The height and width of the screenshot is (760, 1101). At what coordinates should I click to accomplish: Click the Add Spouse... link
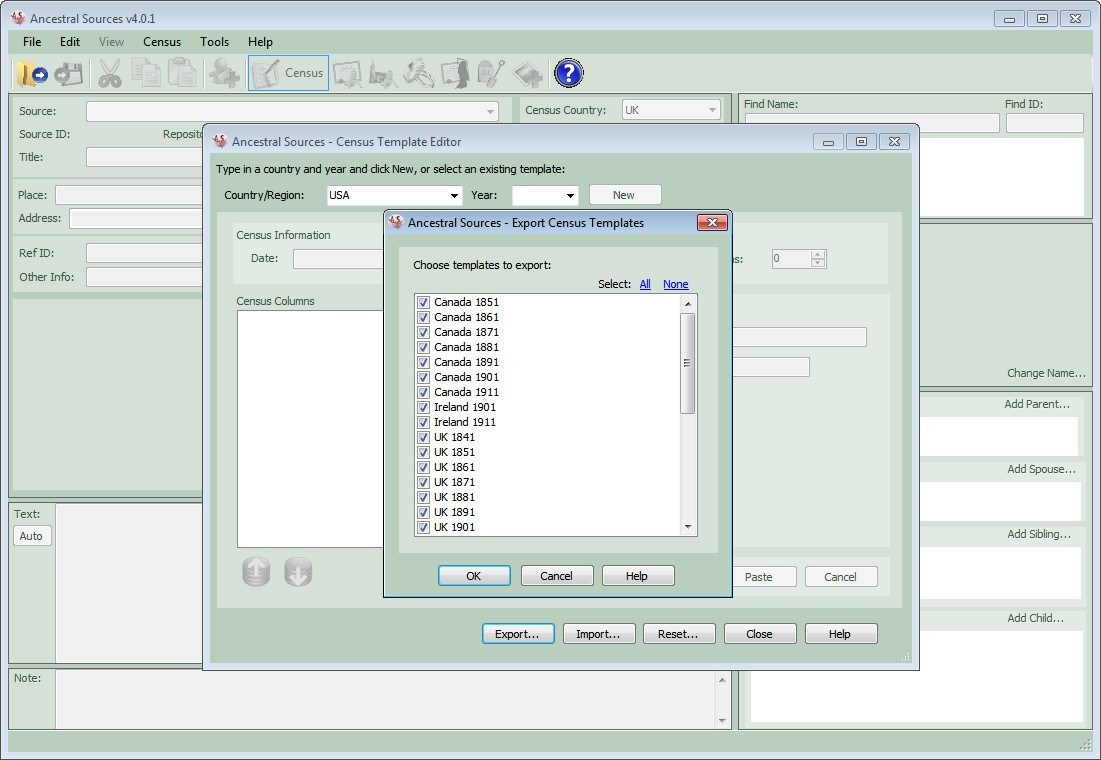(1041, 469)
